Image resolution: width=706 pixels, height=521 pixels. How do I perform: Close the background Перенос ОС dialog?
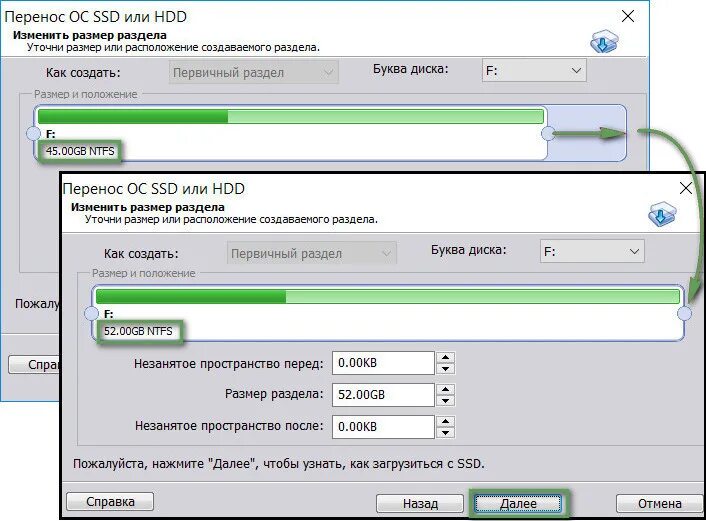(x=628, y=17)
